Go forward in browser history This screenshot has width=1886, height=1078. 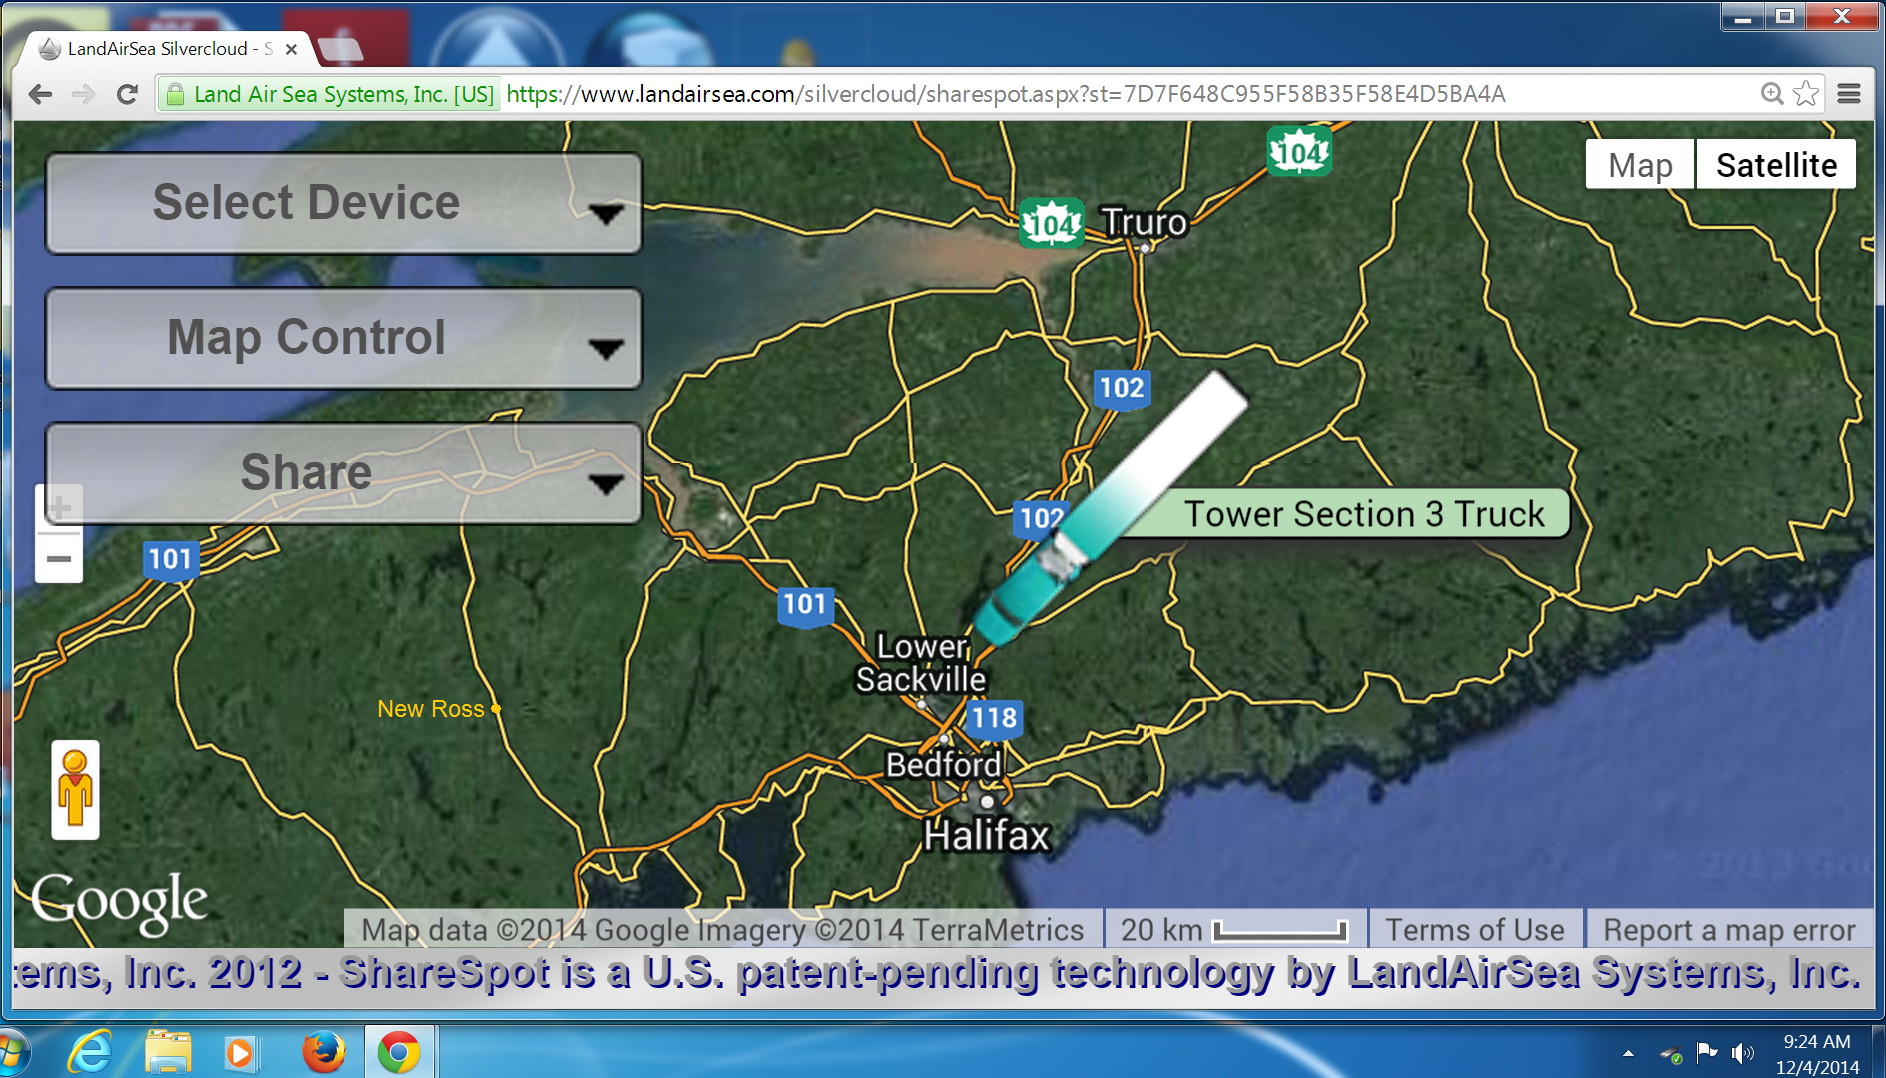[84, 94]
